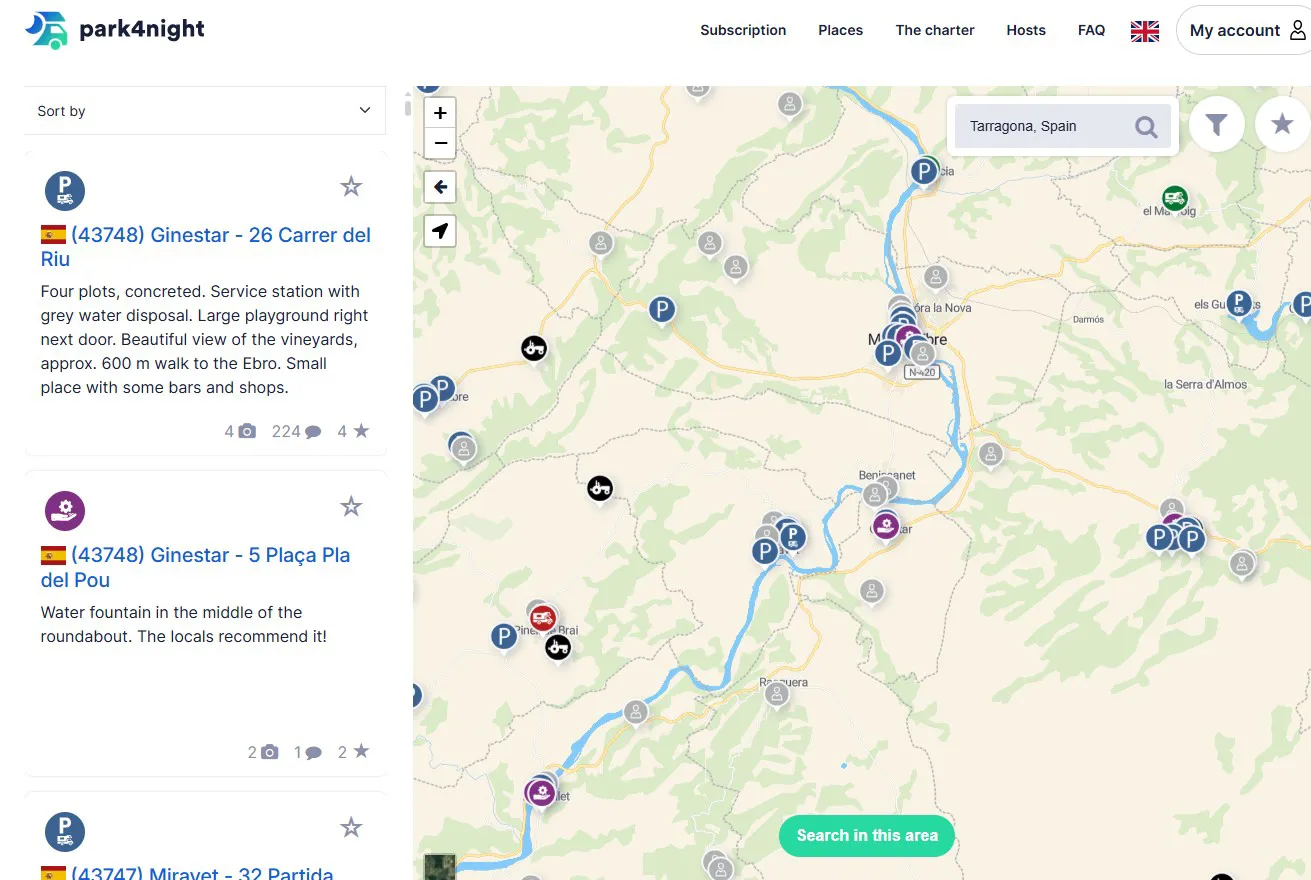
Task: Favorite the Ginestar 26 Carrer del Riu listing
Action: (351, 187)
